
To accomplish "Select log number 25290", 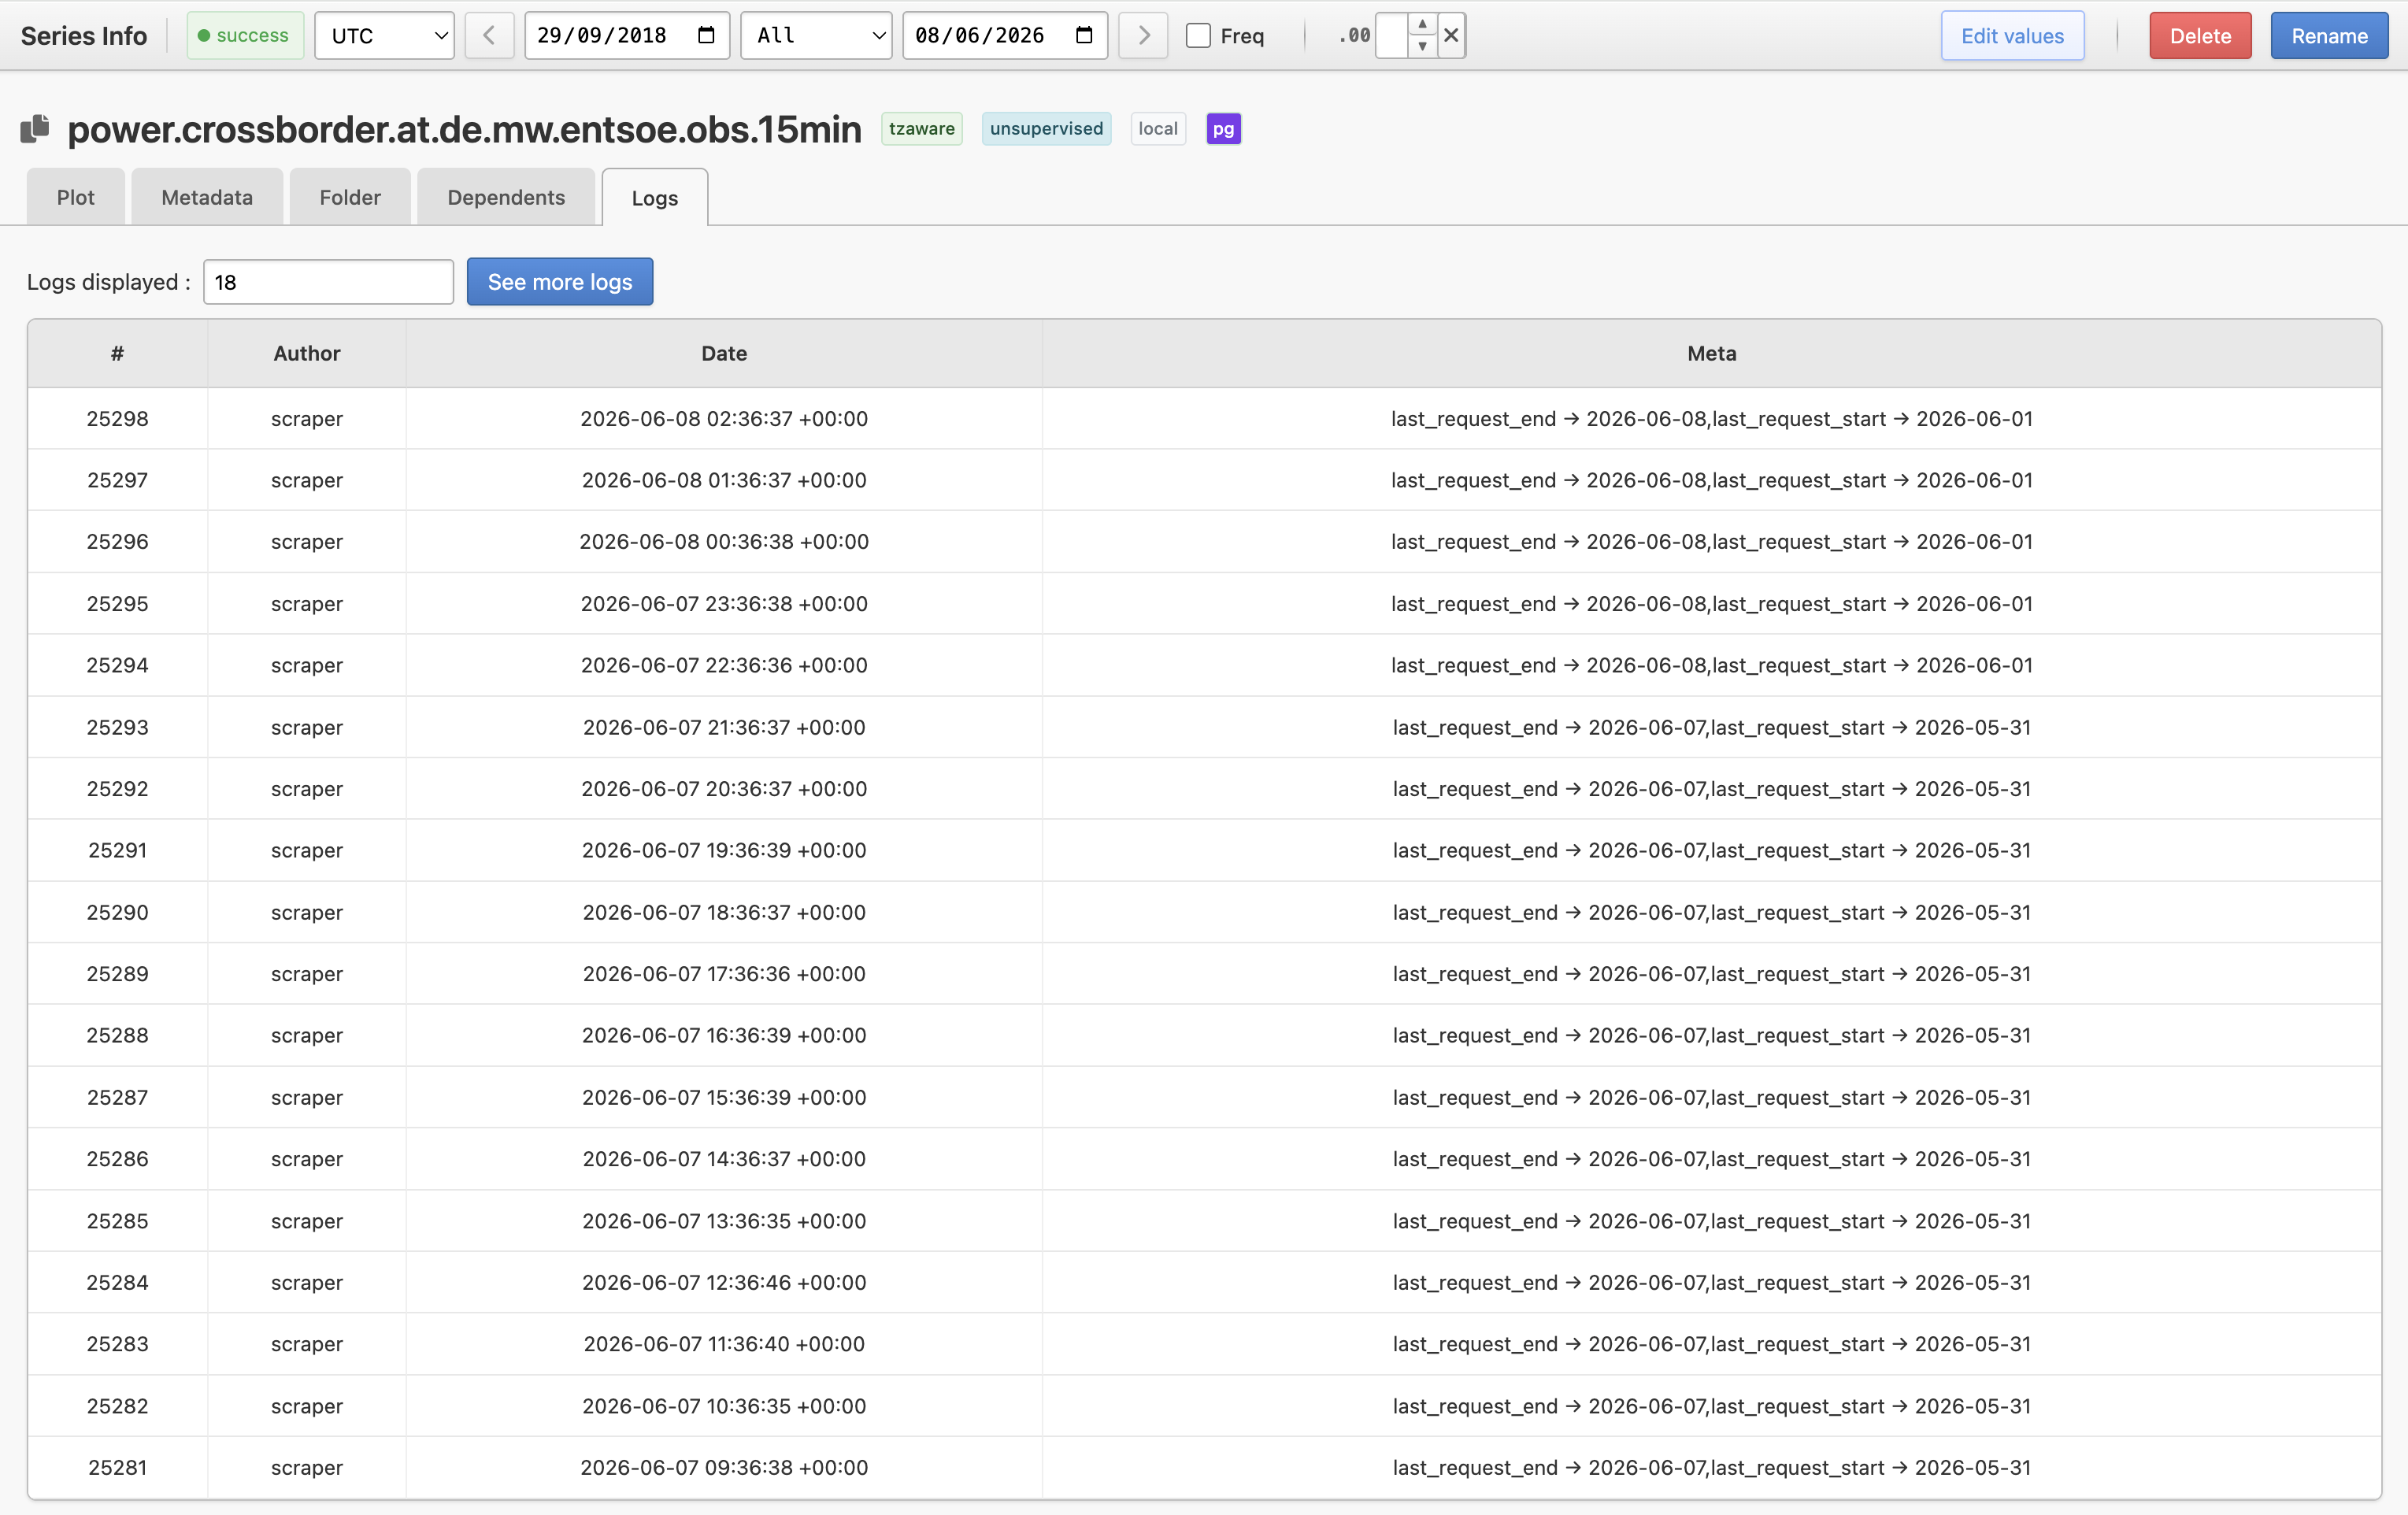I will (117, 912).
